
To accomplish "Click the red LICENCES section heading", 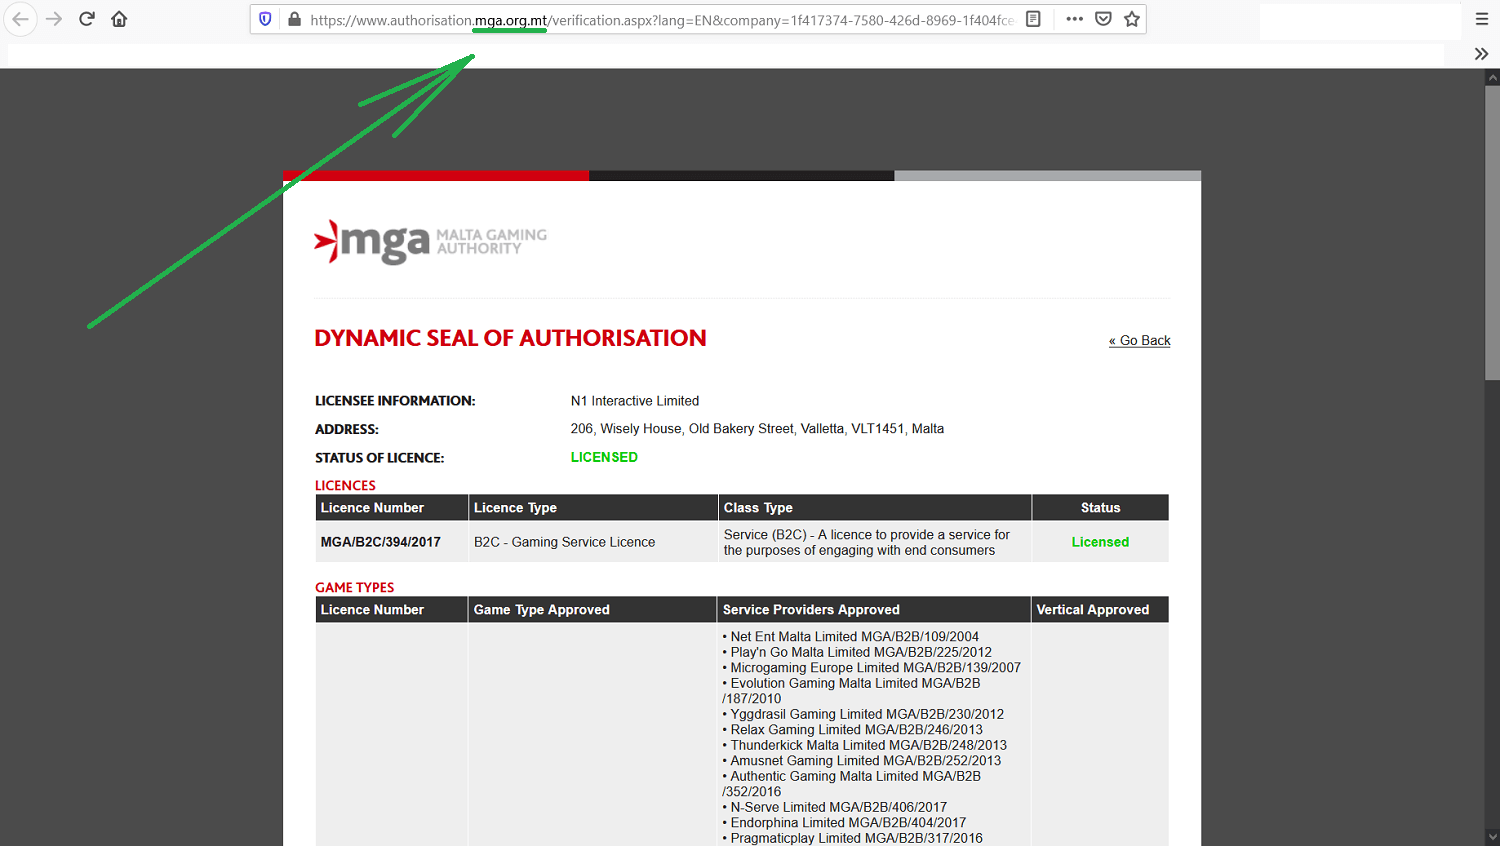I will click(345, 486).
